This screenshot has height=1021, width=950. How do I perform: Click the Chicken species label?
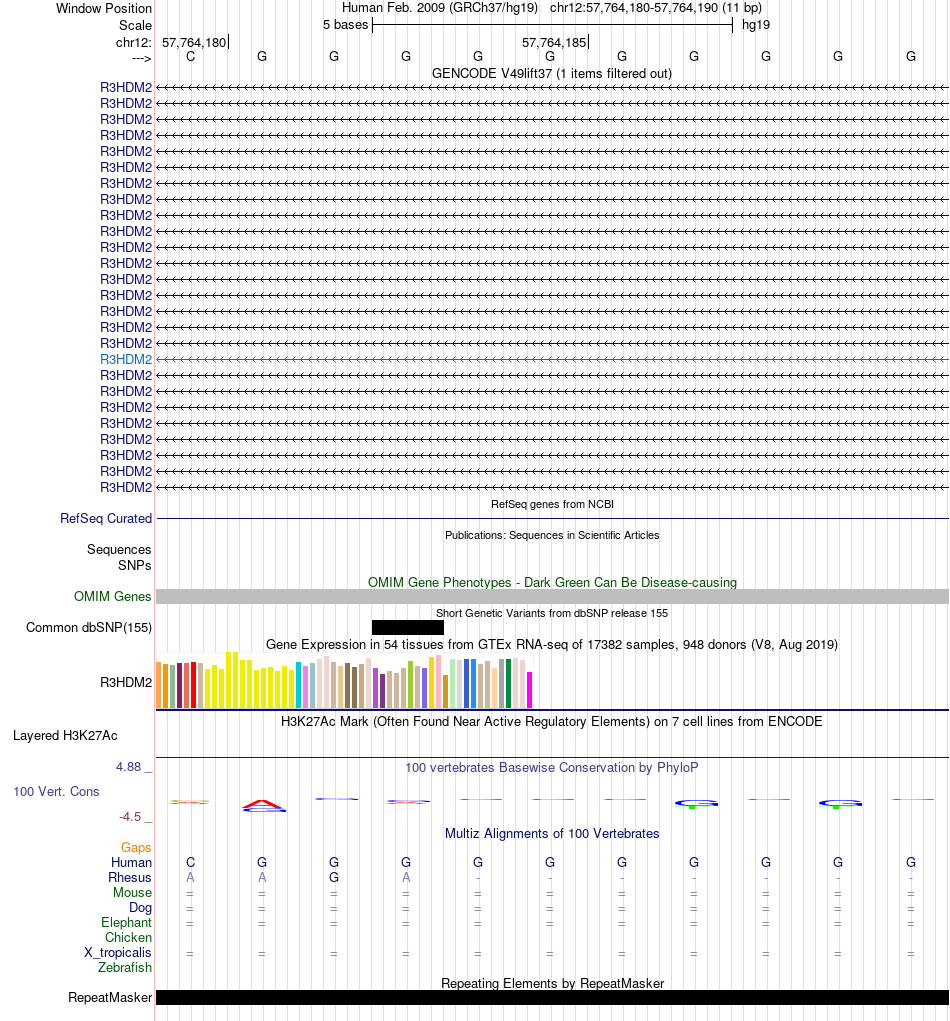click(x=128, y=938)
